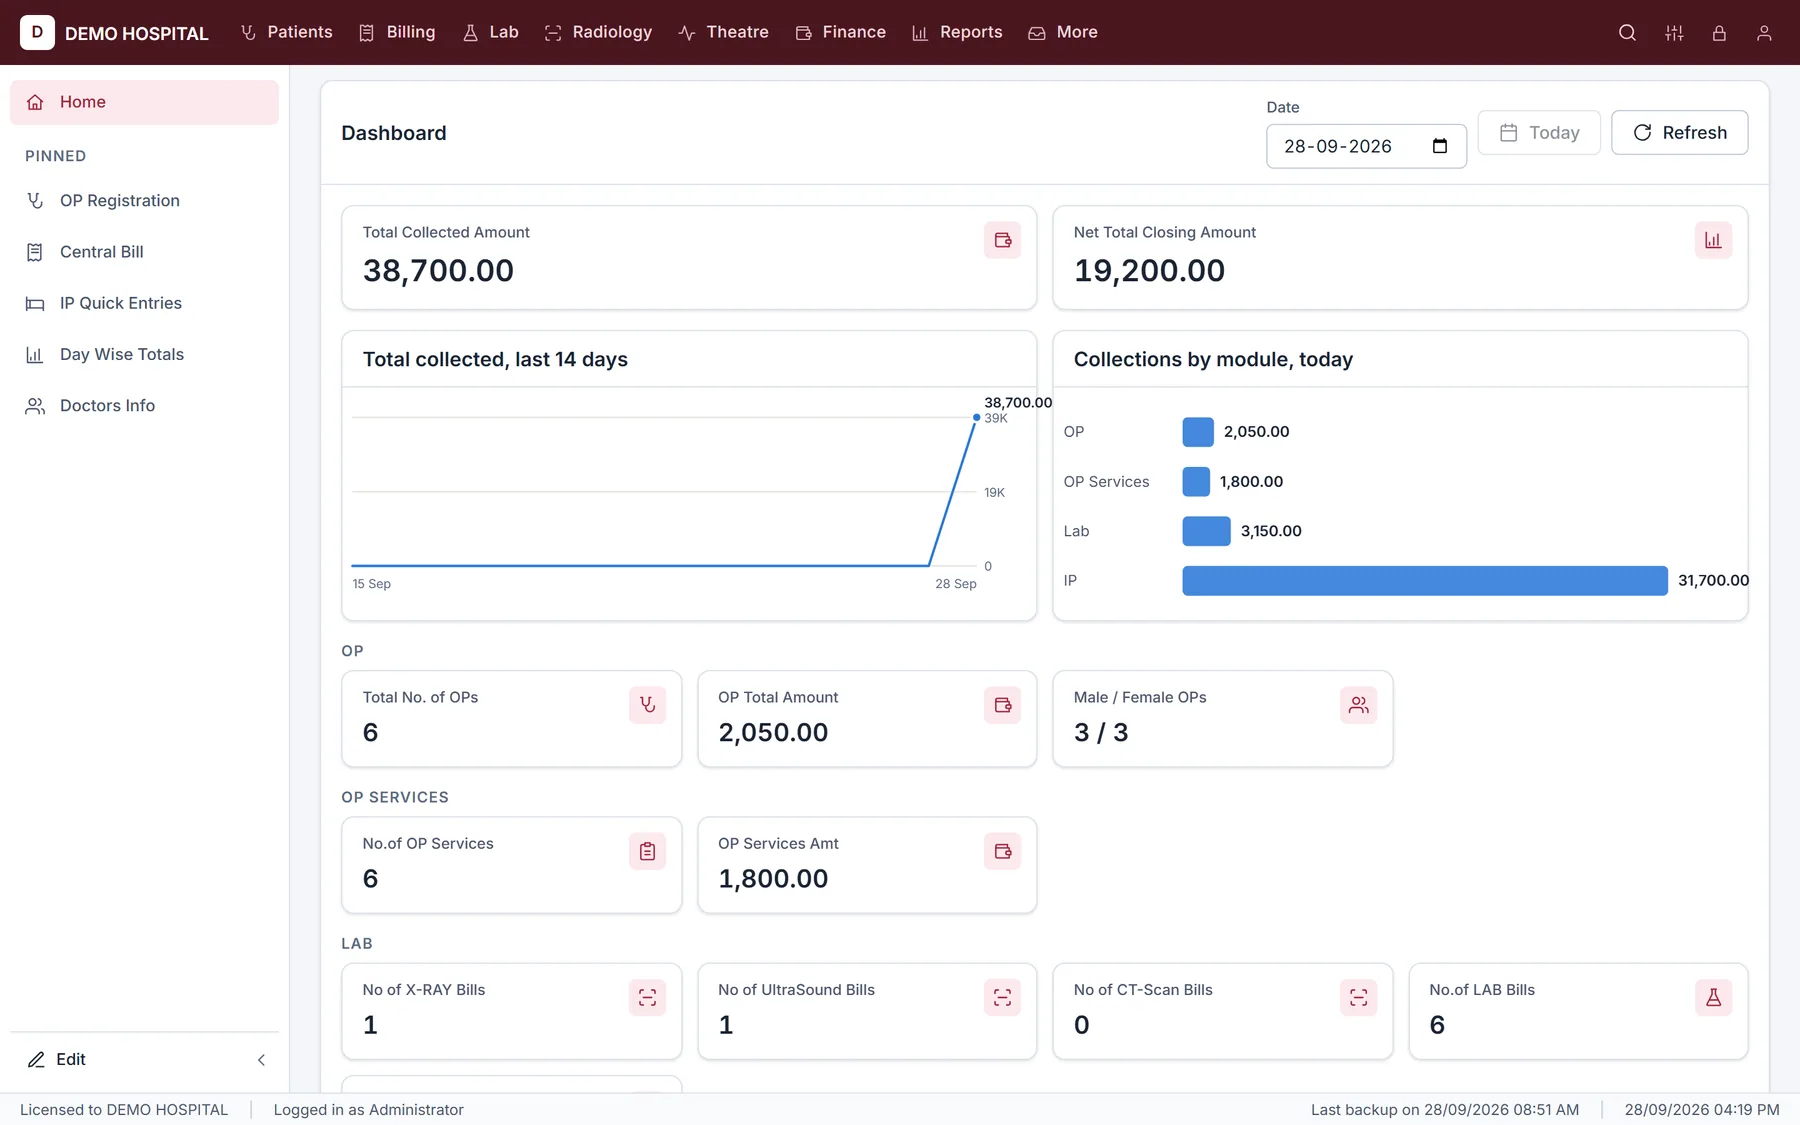Open calendar picker in Date field

[1440, 146]
